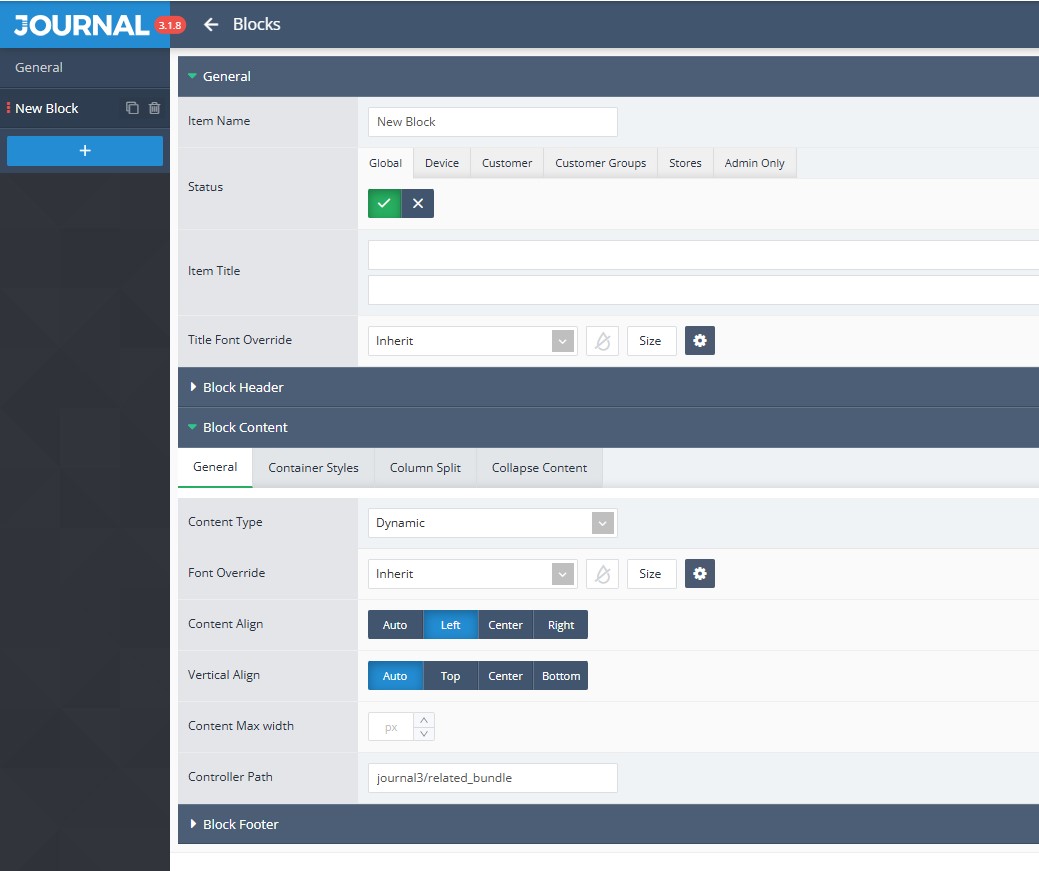Click the Size button for Title Font Override

tap(650, 341)
